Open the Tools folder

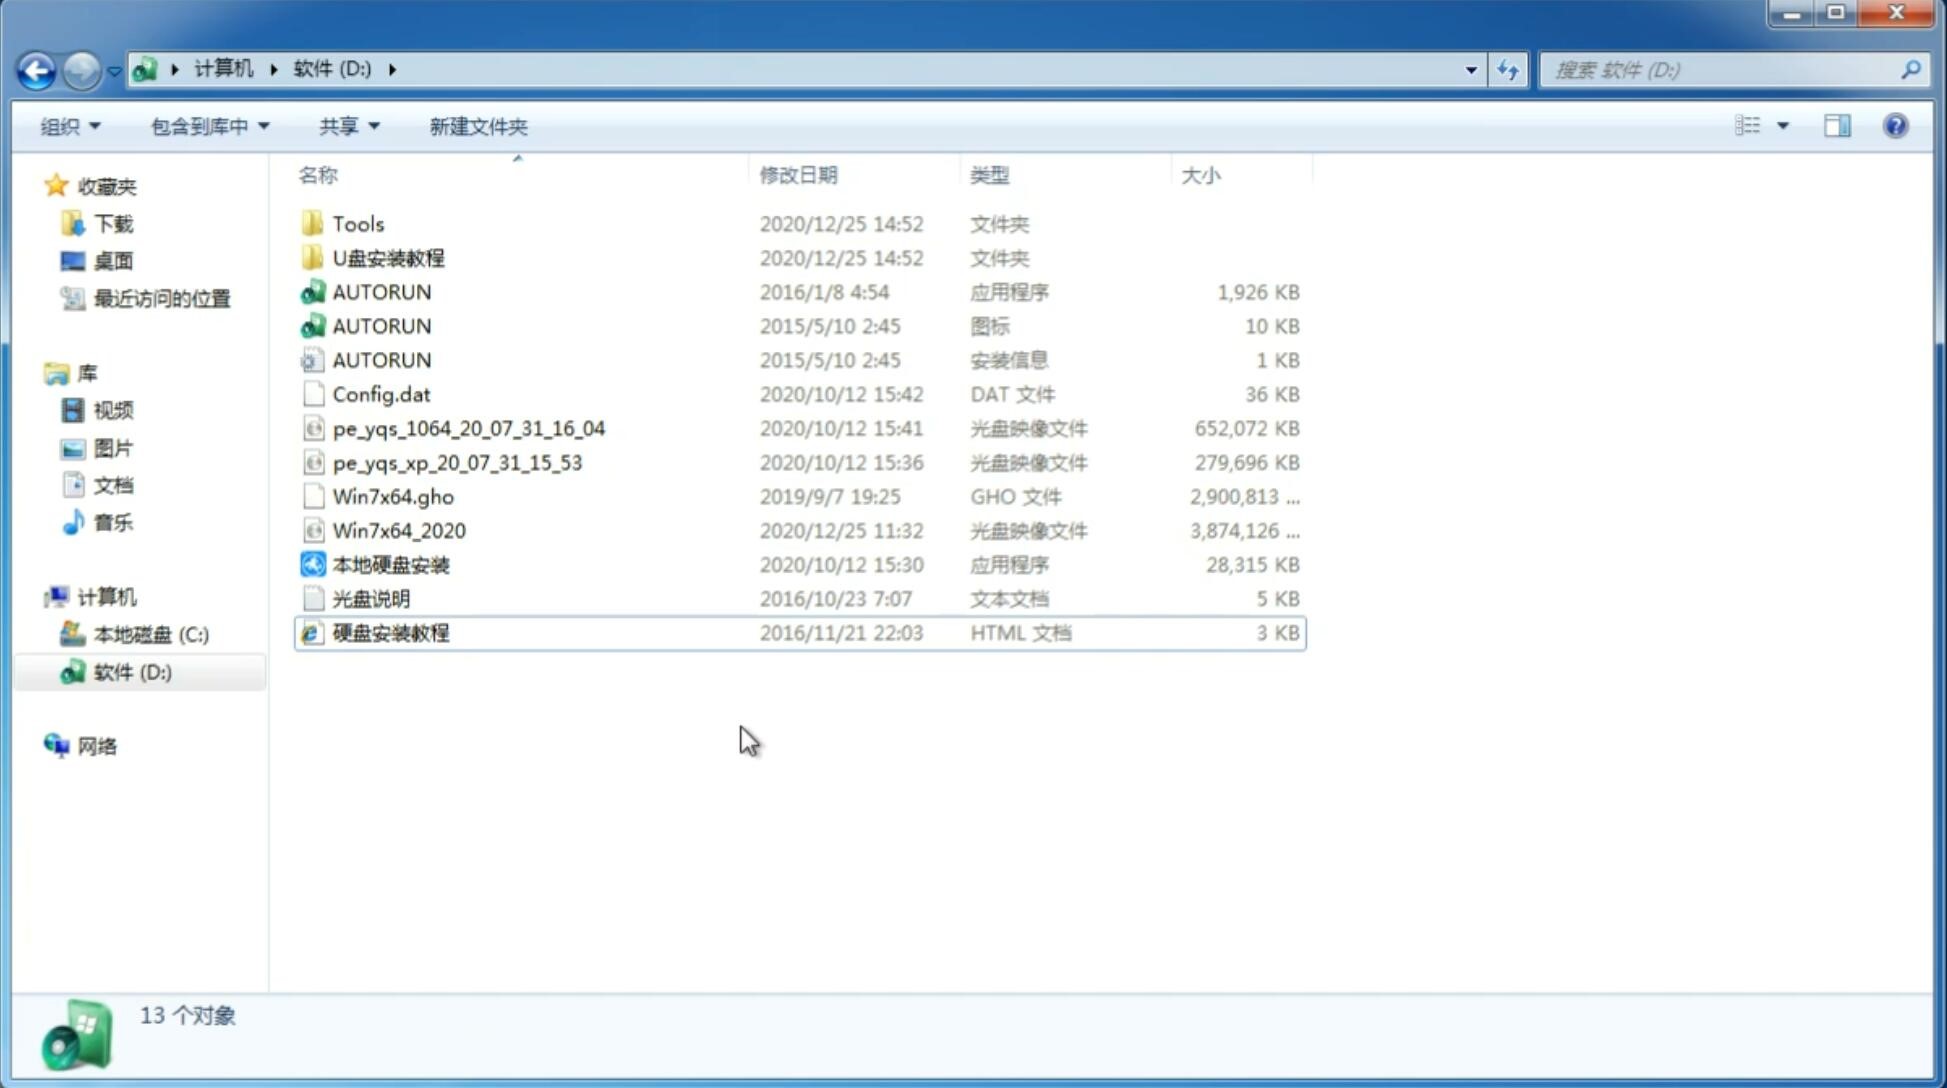[357, 223]
